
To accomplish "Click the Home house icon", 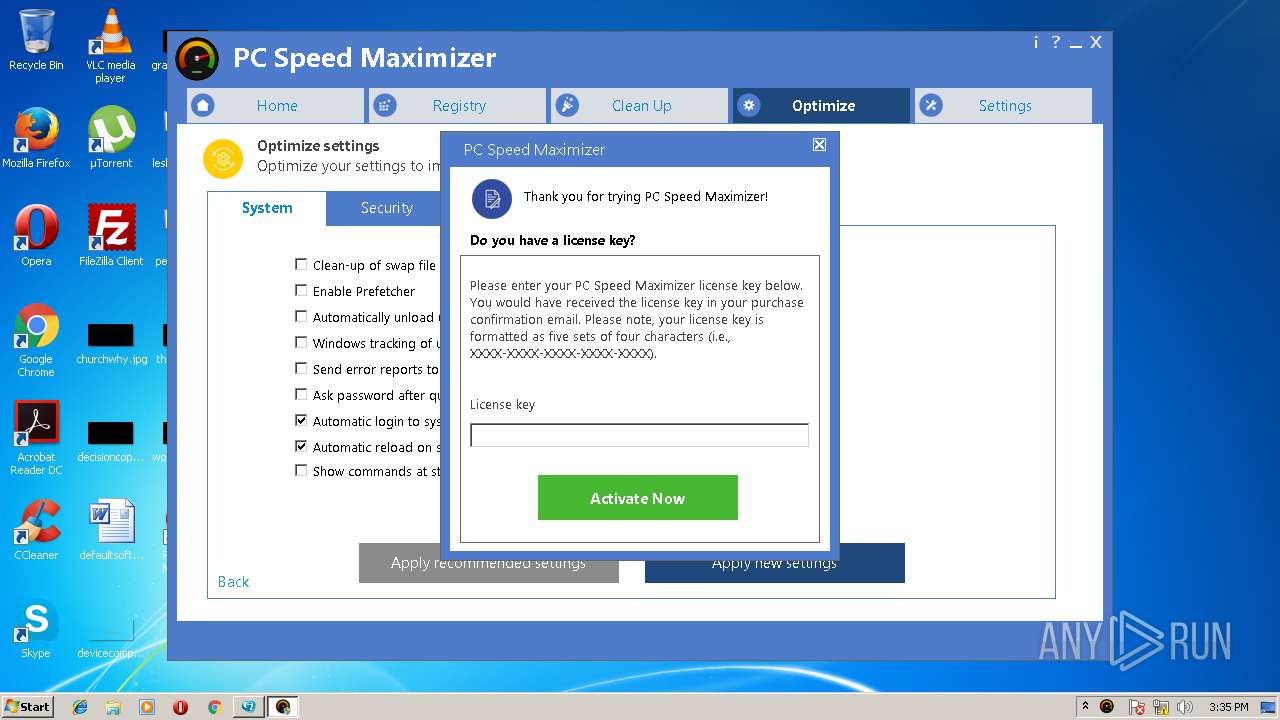I will 203,105.
